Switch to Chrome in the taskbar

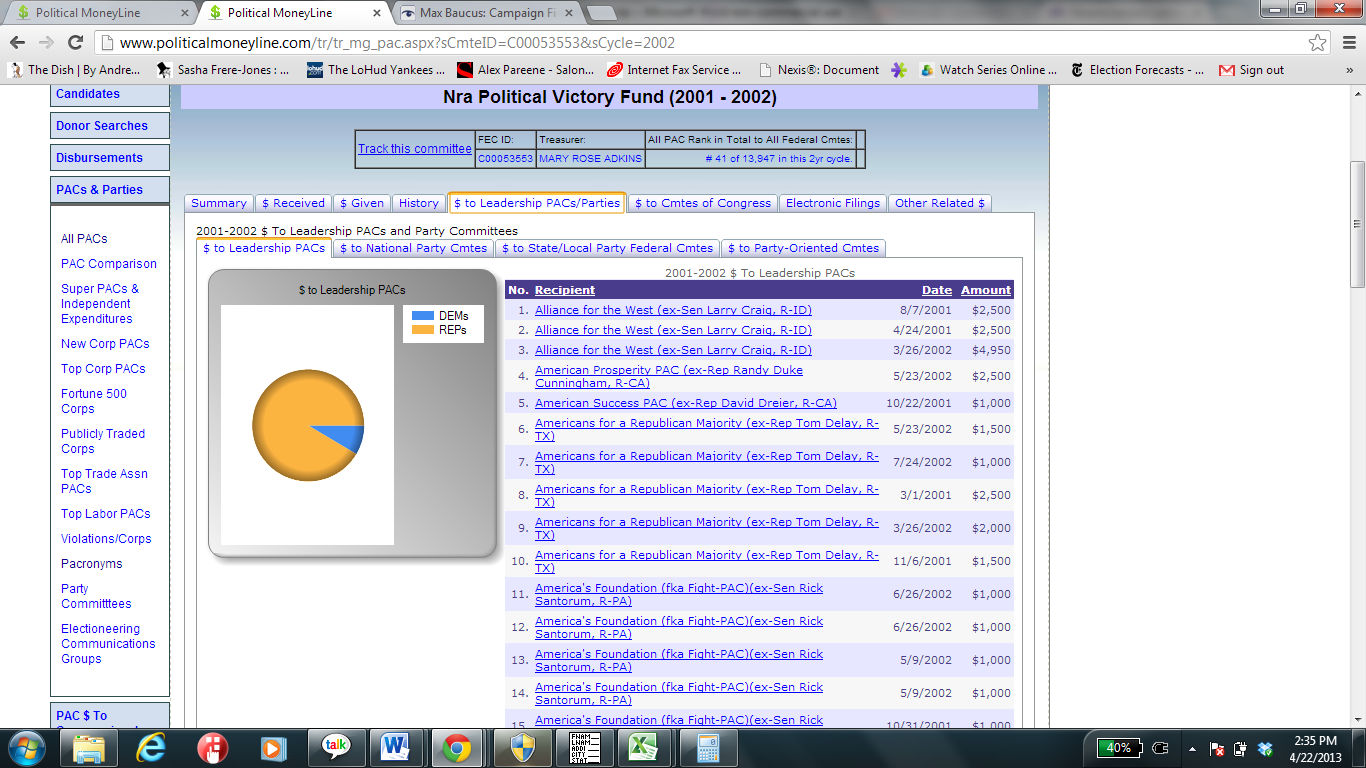pos(457,747)
